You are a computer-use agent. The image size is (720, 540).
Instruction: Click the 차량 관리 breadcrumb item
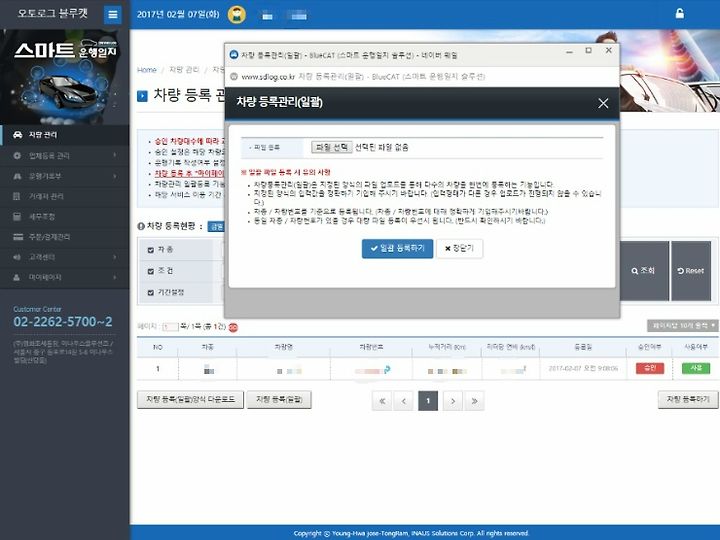point(184,70)
